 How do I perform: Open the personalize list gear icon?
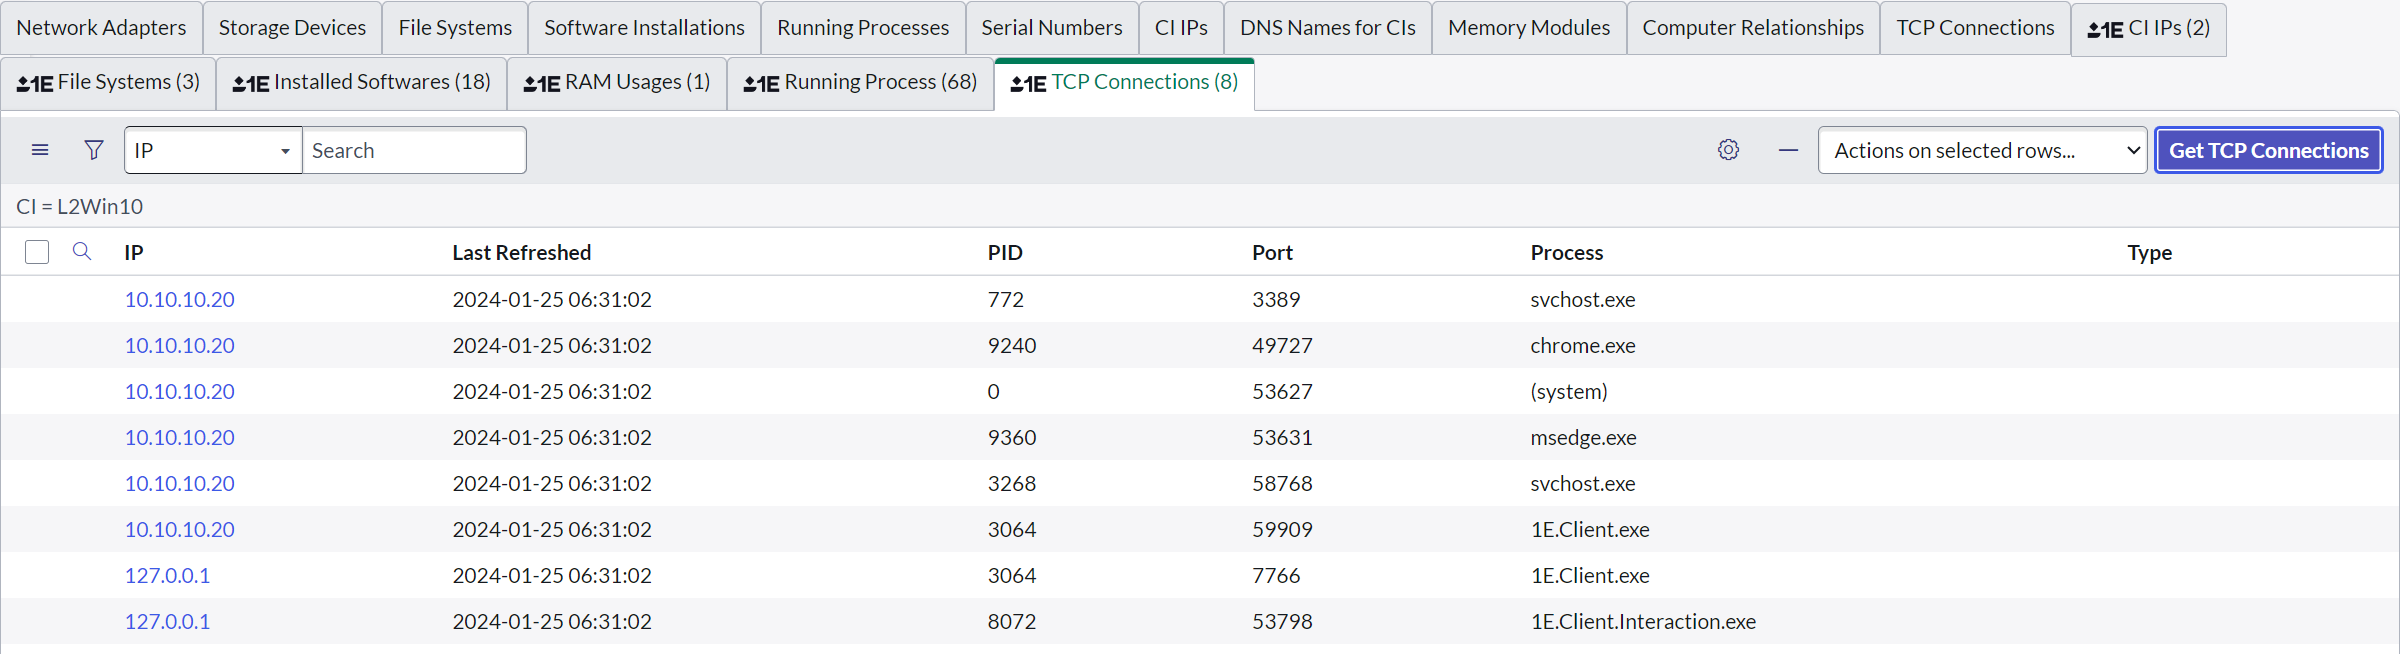pyautogui.click(x=1728, y=150)
